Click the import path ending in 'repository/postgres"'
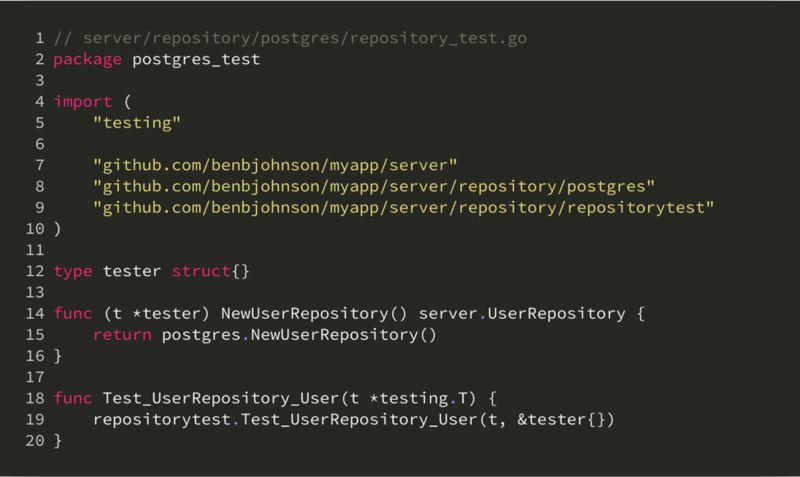Image resolution: width=800 pixels, height=477 pixels. [373, 186]
